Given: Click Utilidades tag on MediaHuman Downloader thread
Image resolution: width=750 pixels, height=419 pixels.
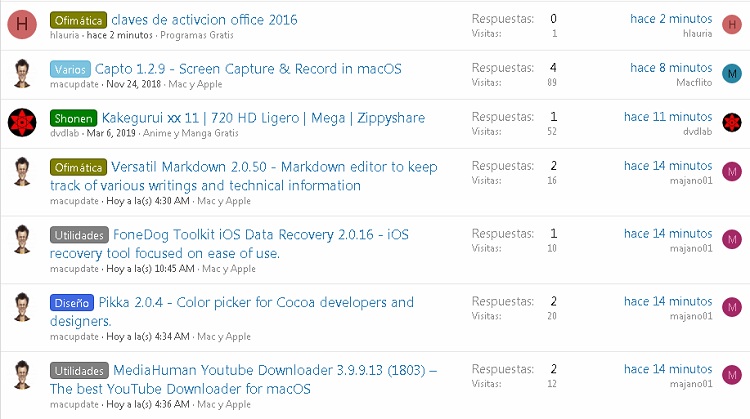Looking at the screenshot, I should point(79,371).
